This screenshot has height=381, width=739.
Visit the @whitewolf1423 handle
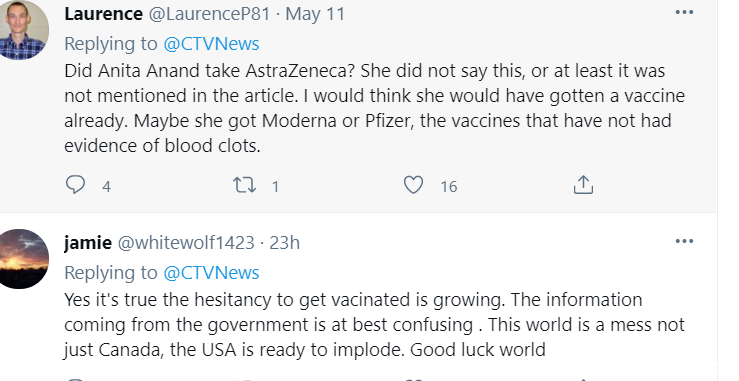(x=186, y=243)
